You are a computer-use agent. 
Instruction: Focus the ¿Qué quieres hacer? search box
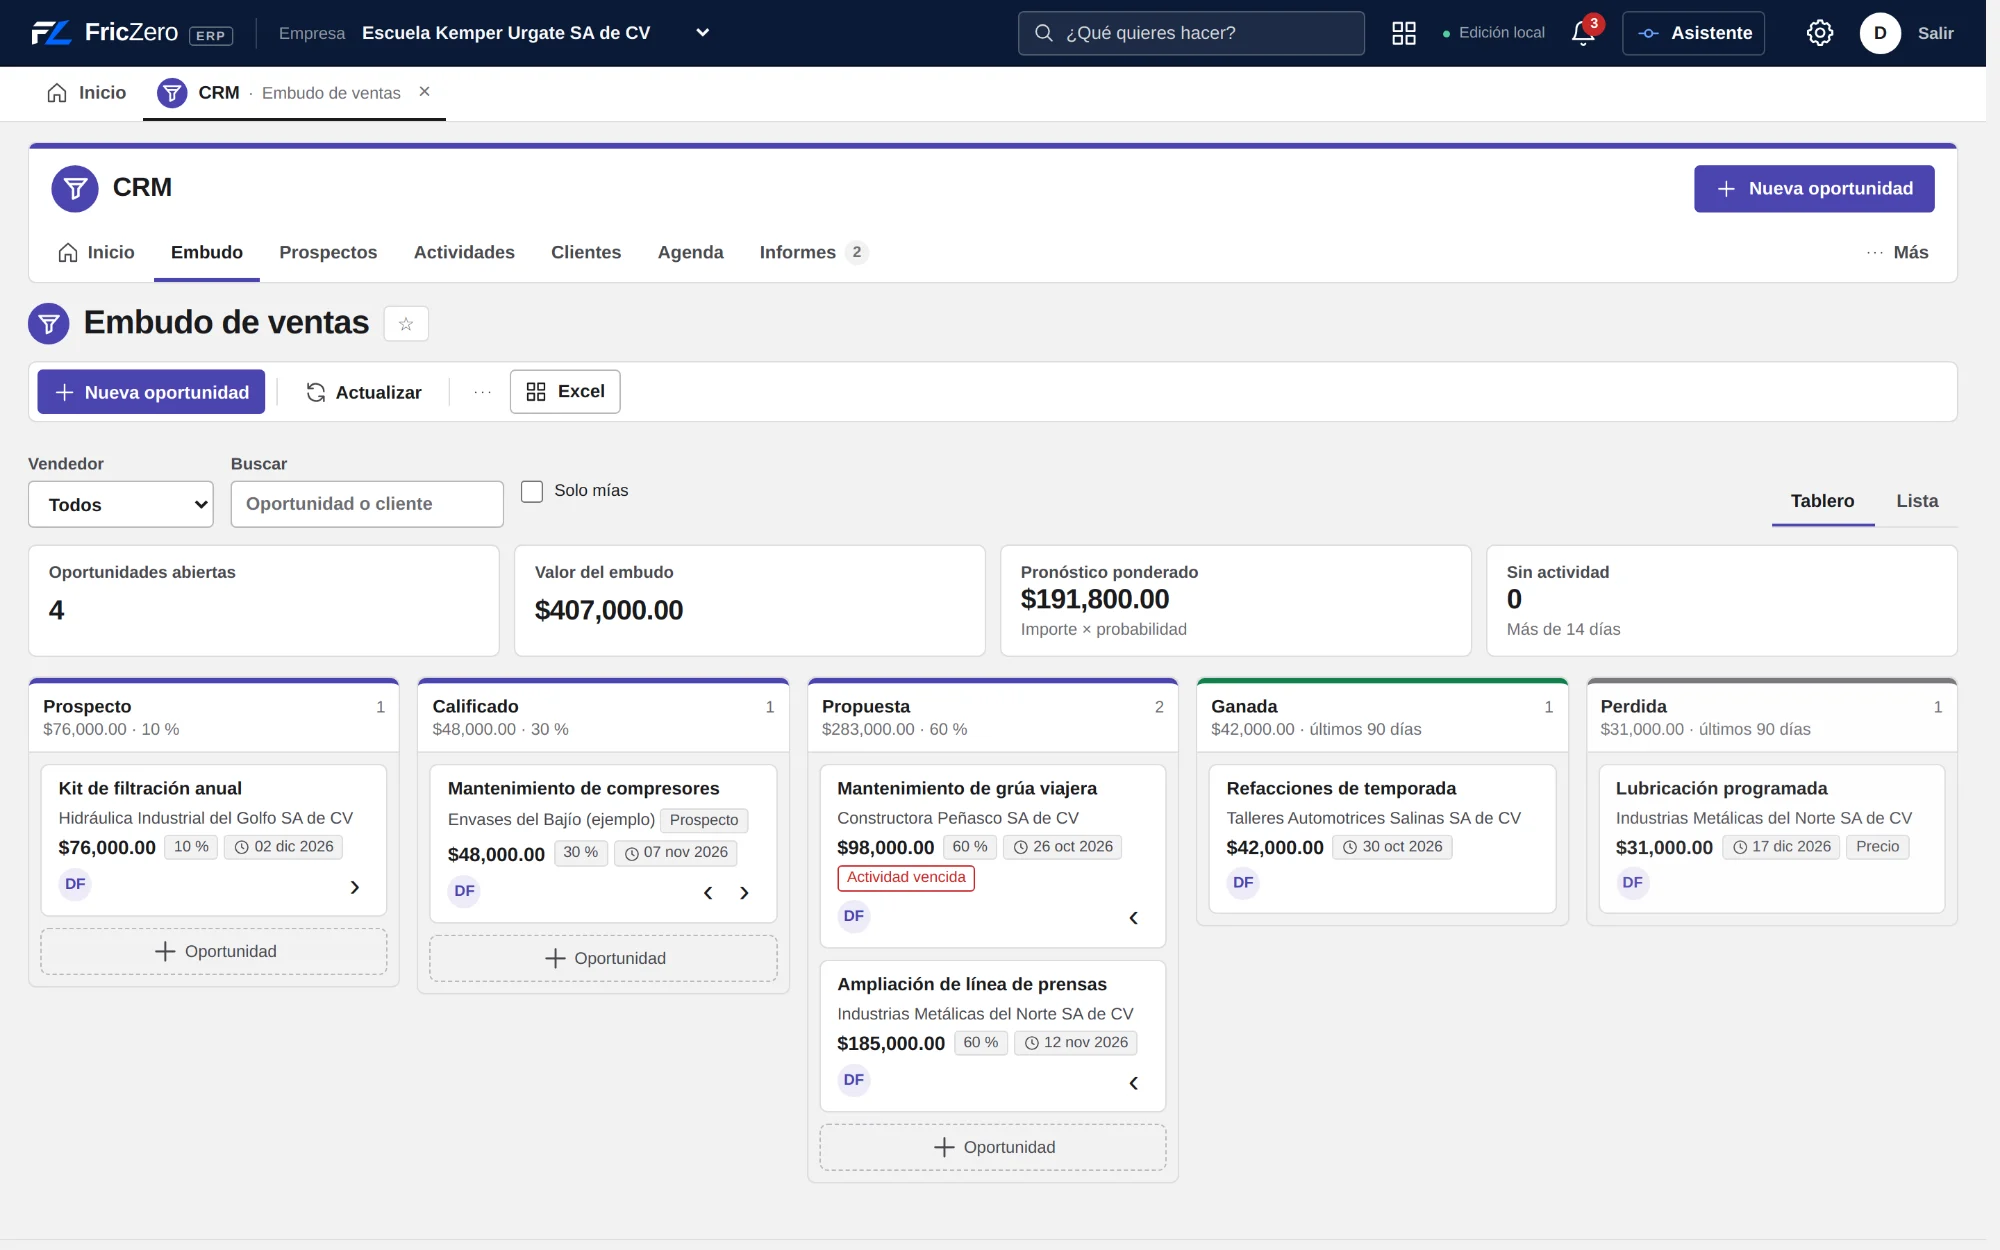click(x=1191, y=33)
